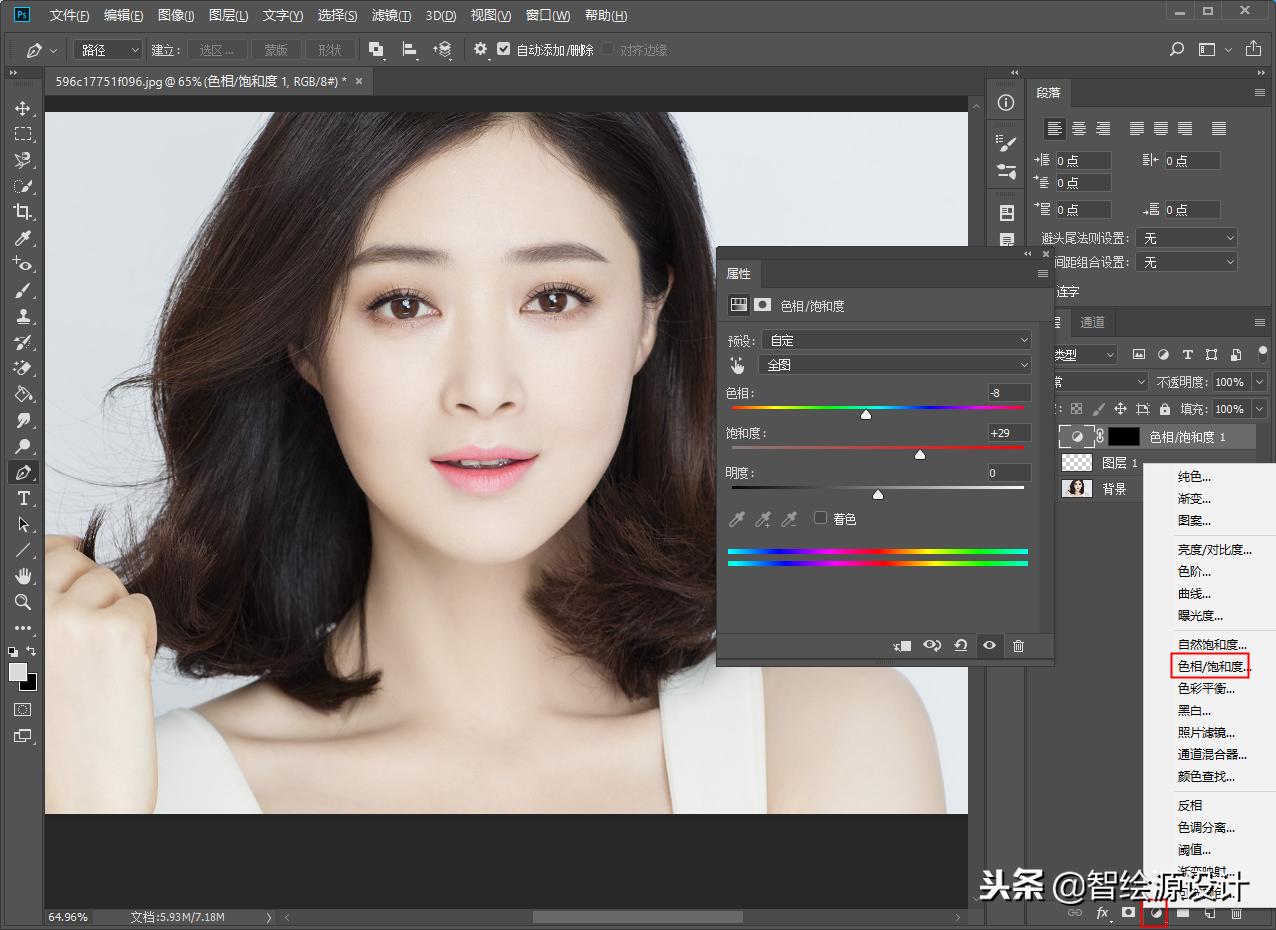Enable the 着色 checkbox
The image size is (1276, 930).
(x=821, y=518)
